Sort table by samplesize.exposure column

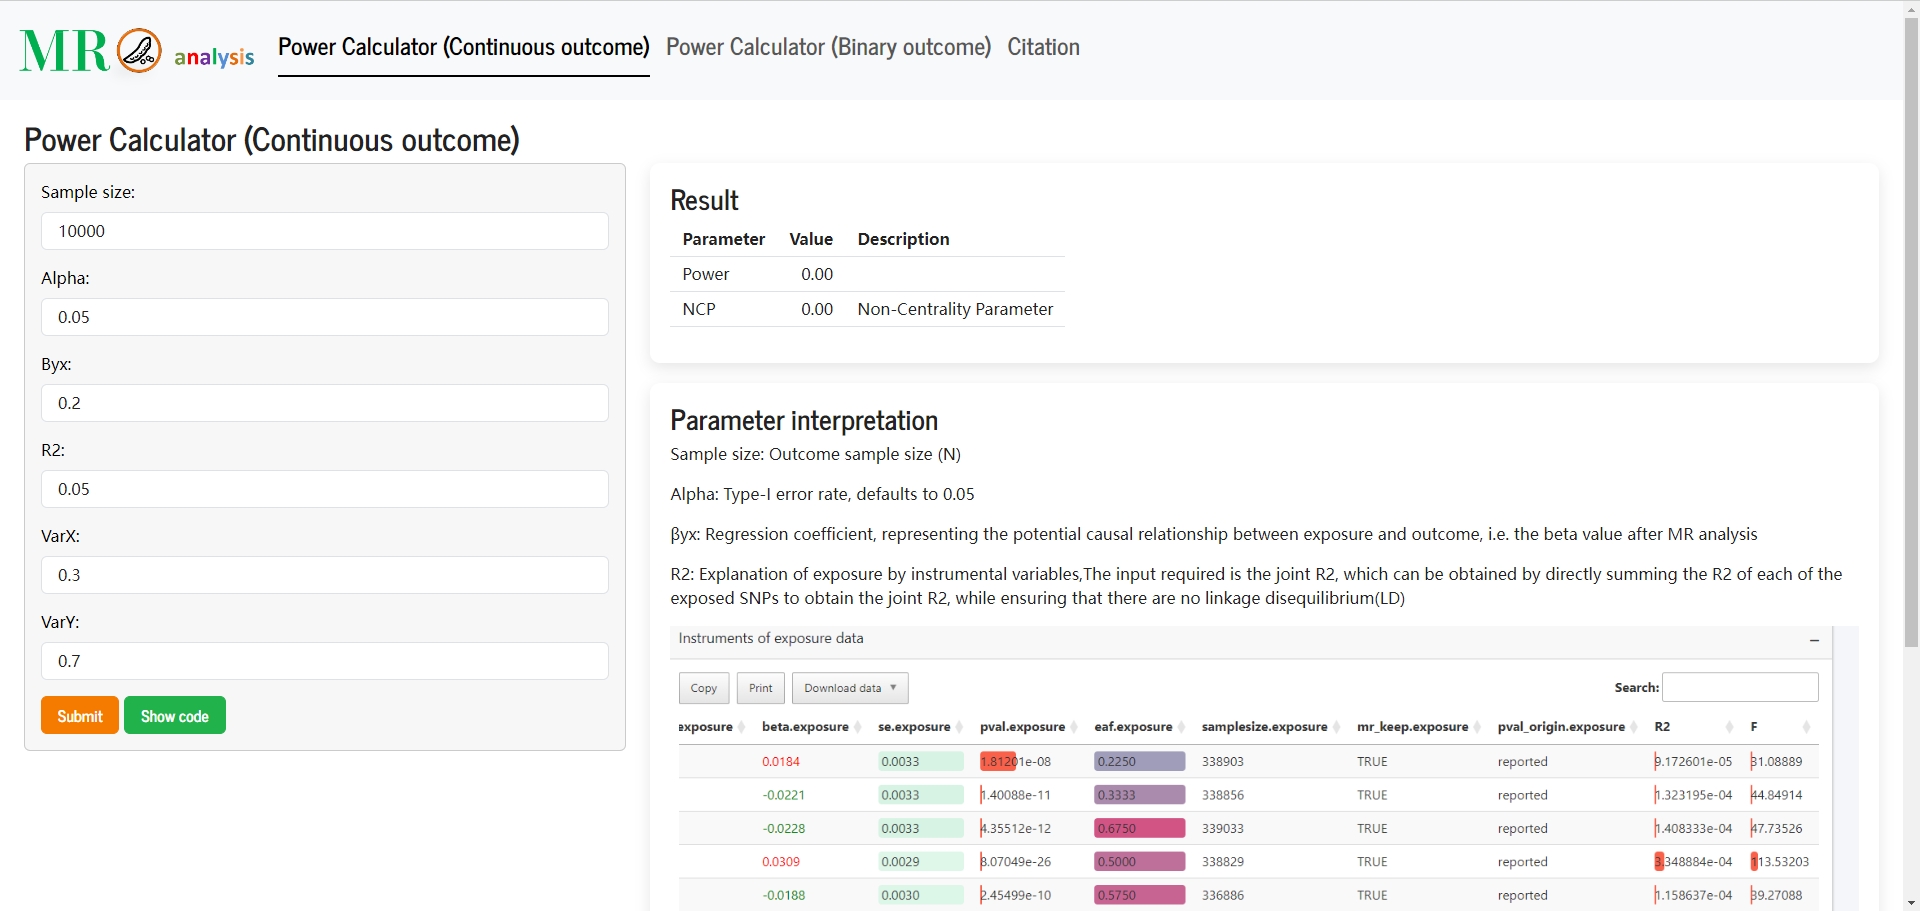(1270, 727)
